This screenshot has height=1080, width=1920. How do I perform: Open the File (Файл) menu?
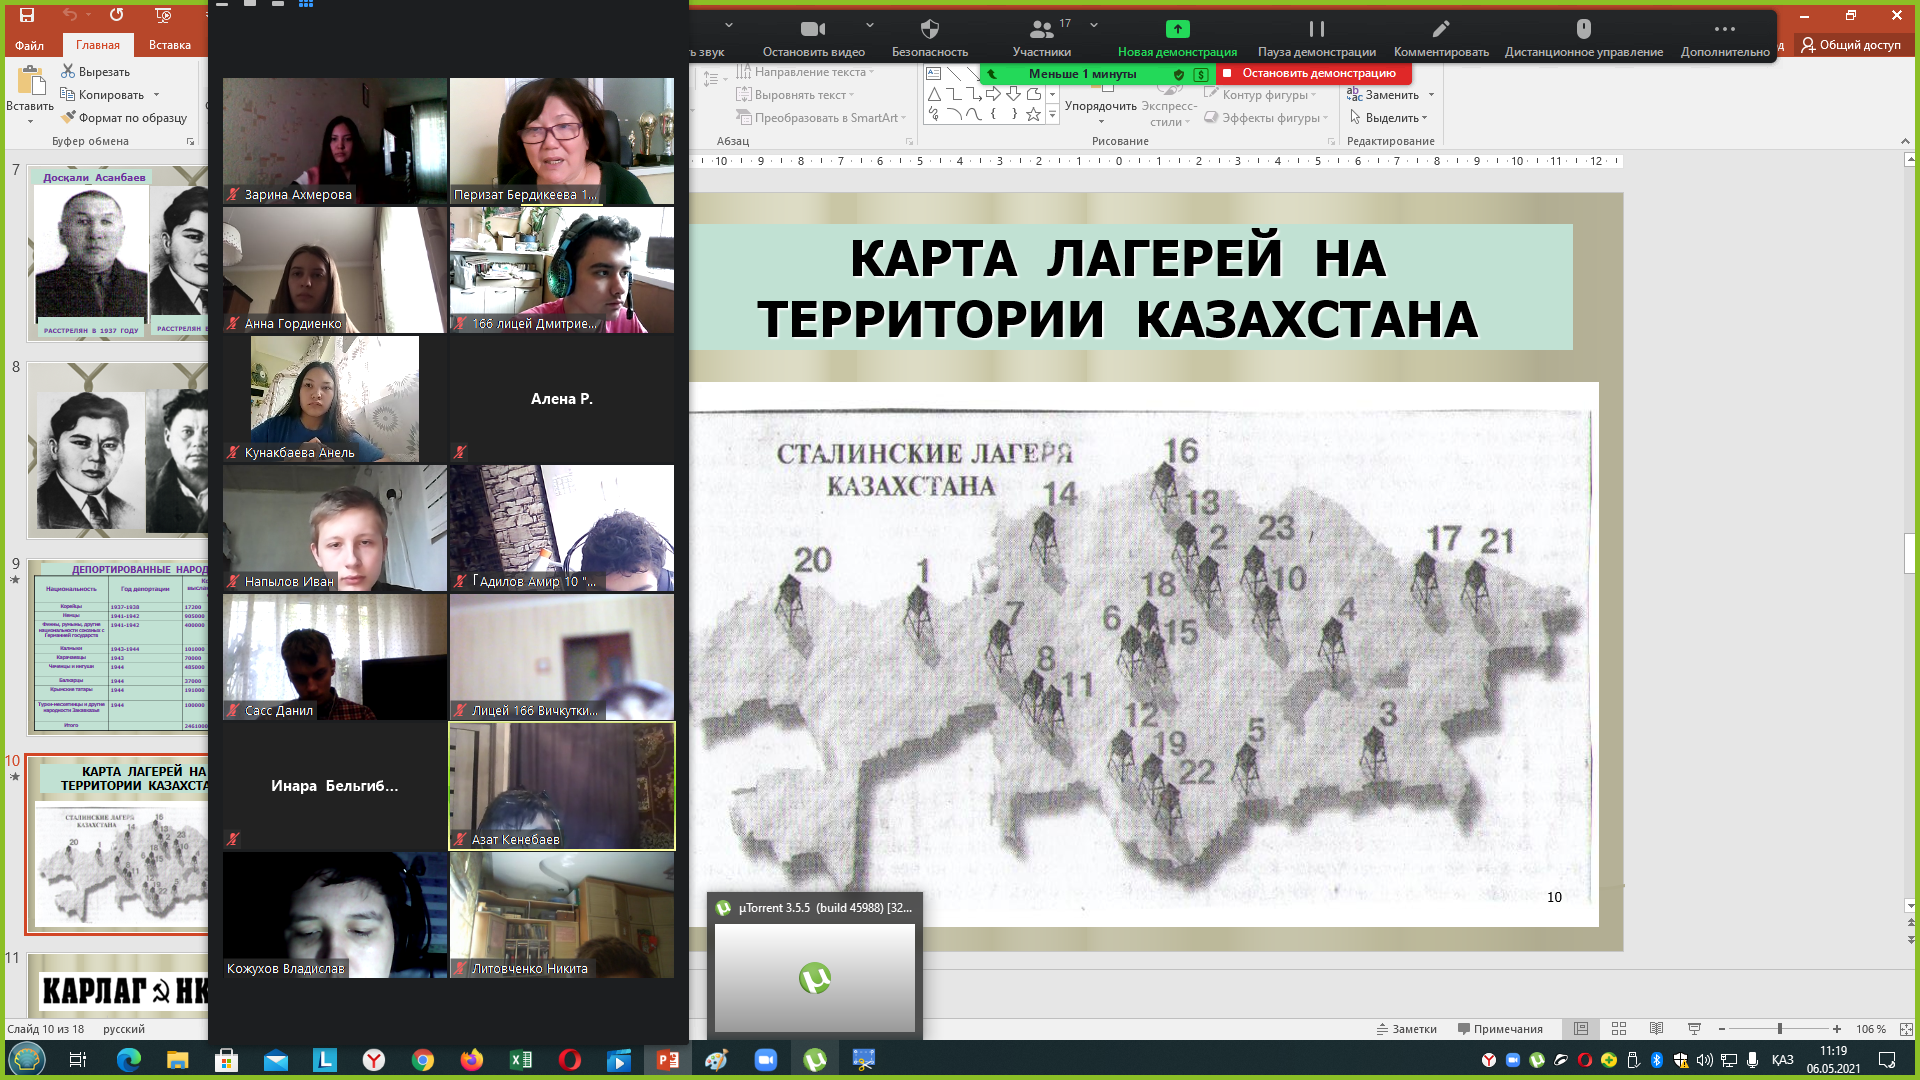click(x=29, y=45)
